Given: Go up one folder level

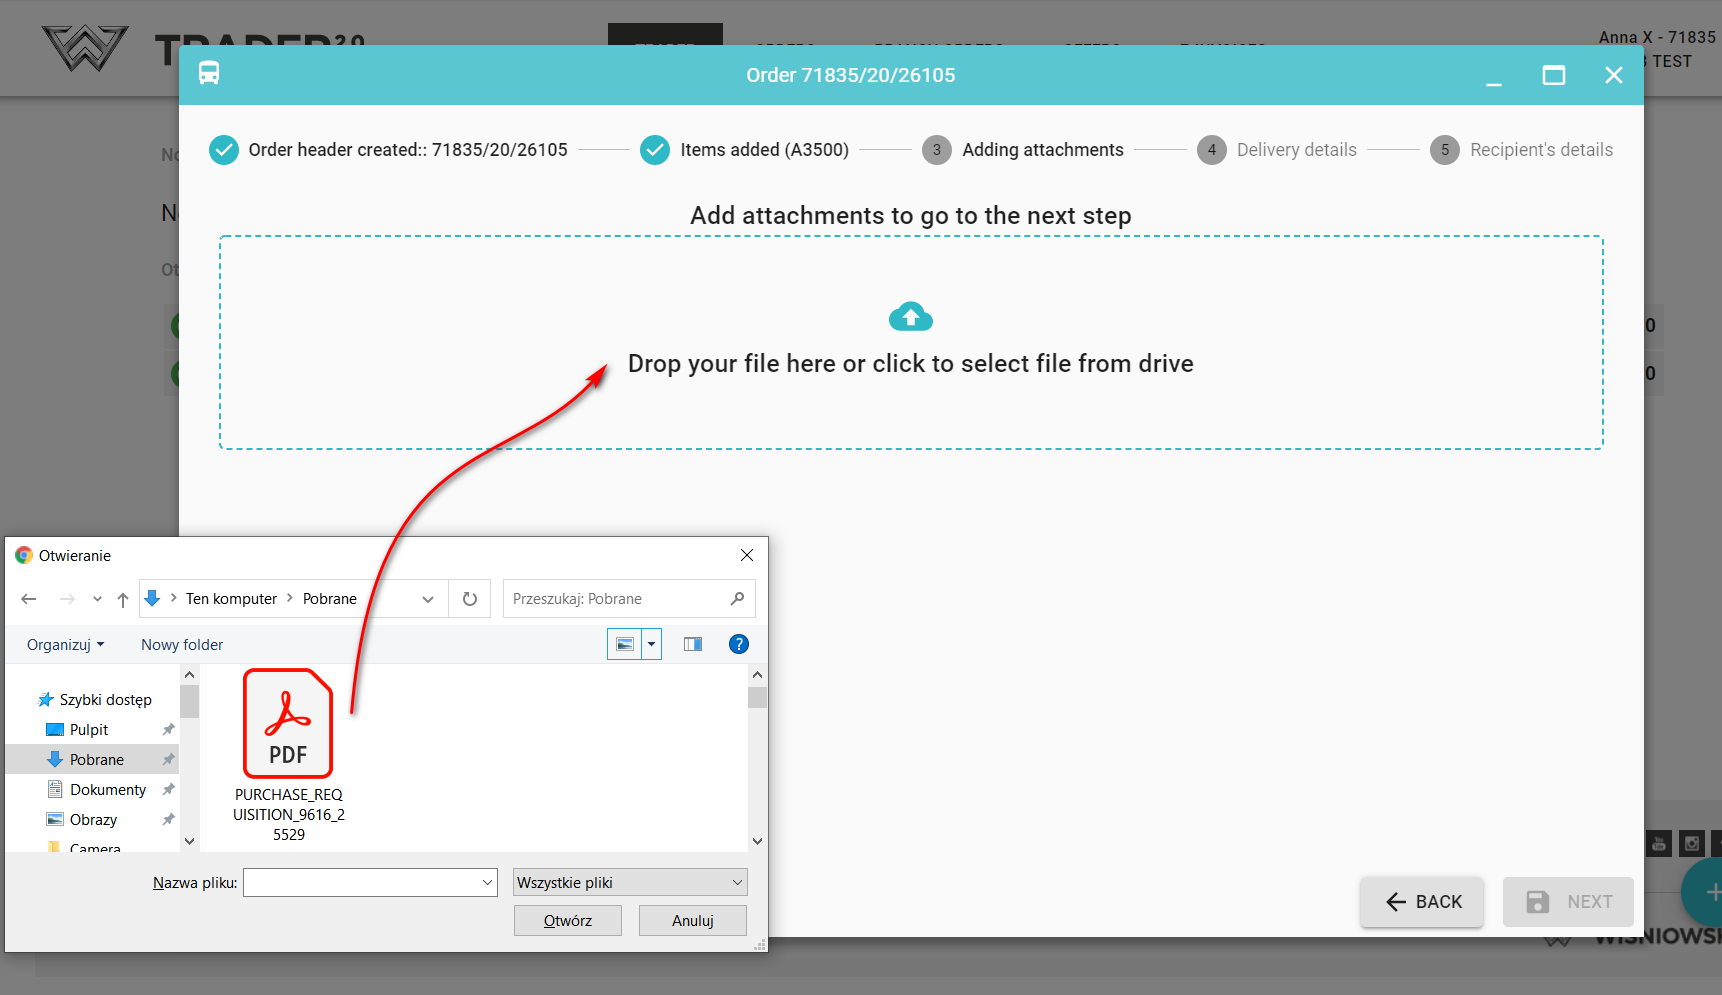Looking at the screenshot, I should tap(123, 599).
